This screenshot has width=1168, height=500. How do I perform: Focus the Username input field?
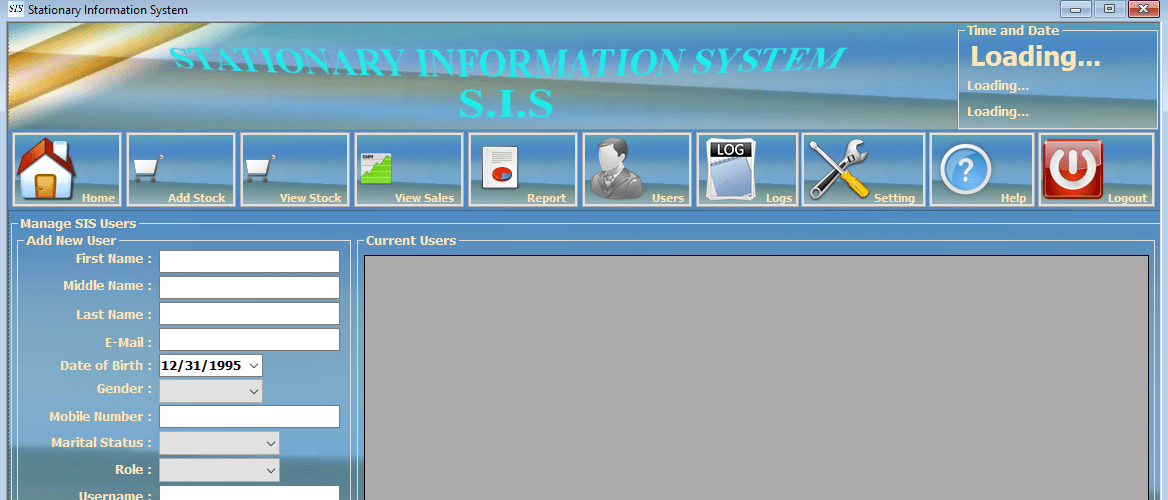click(x=250, y=493)
